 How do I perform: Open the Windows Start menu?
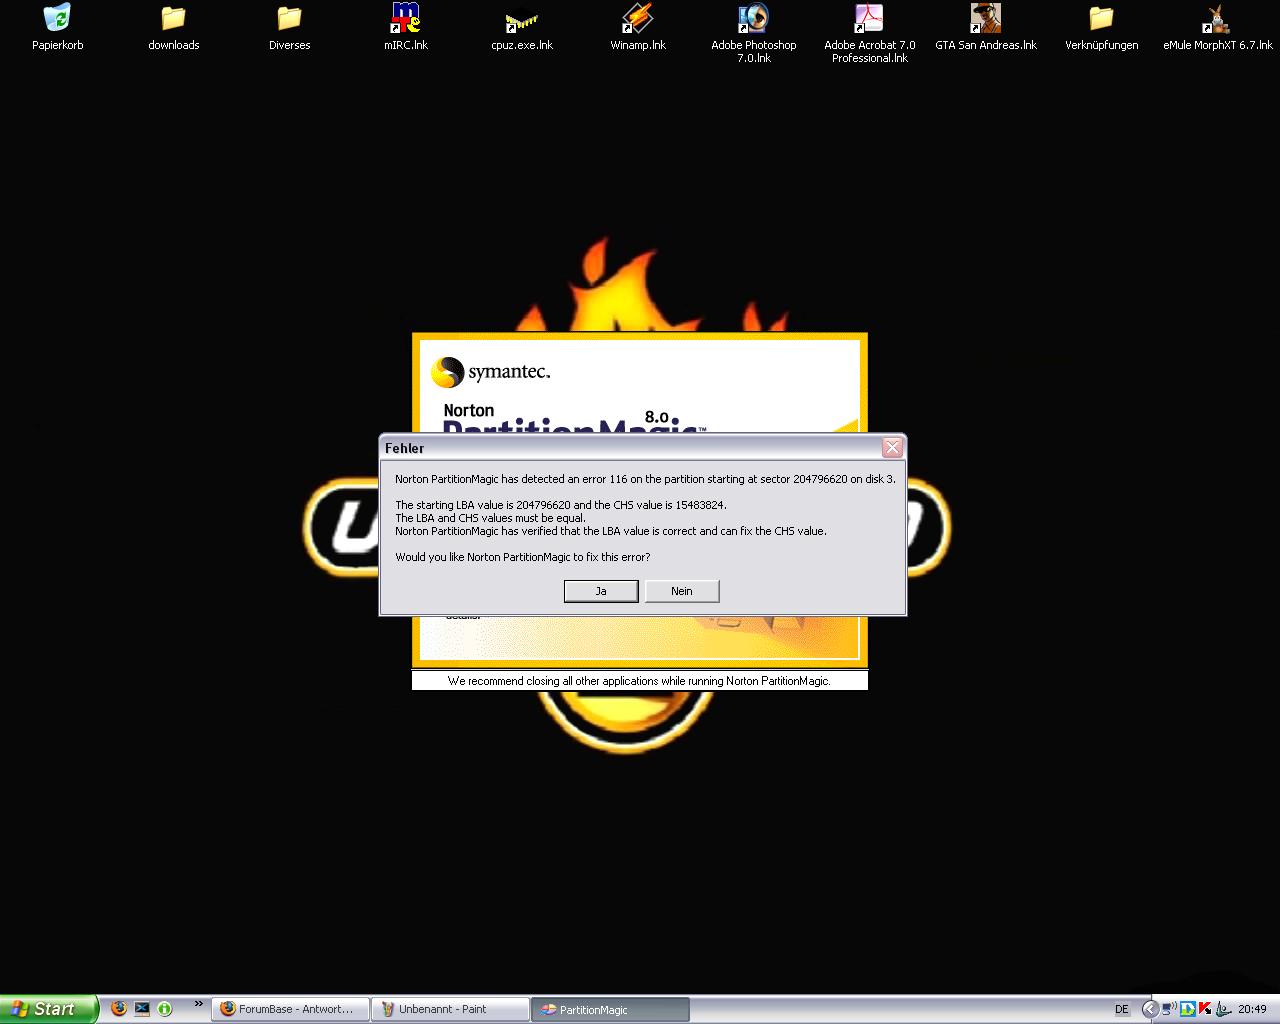[x=48, y=1009]
